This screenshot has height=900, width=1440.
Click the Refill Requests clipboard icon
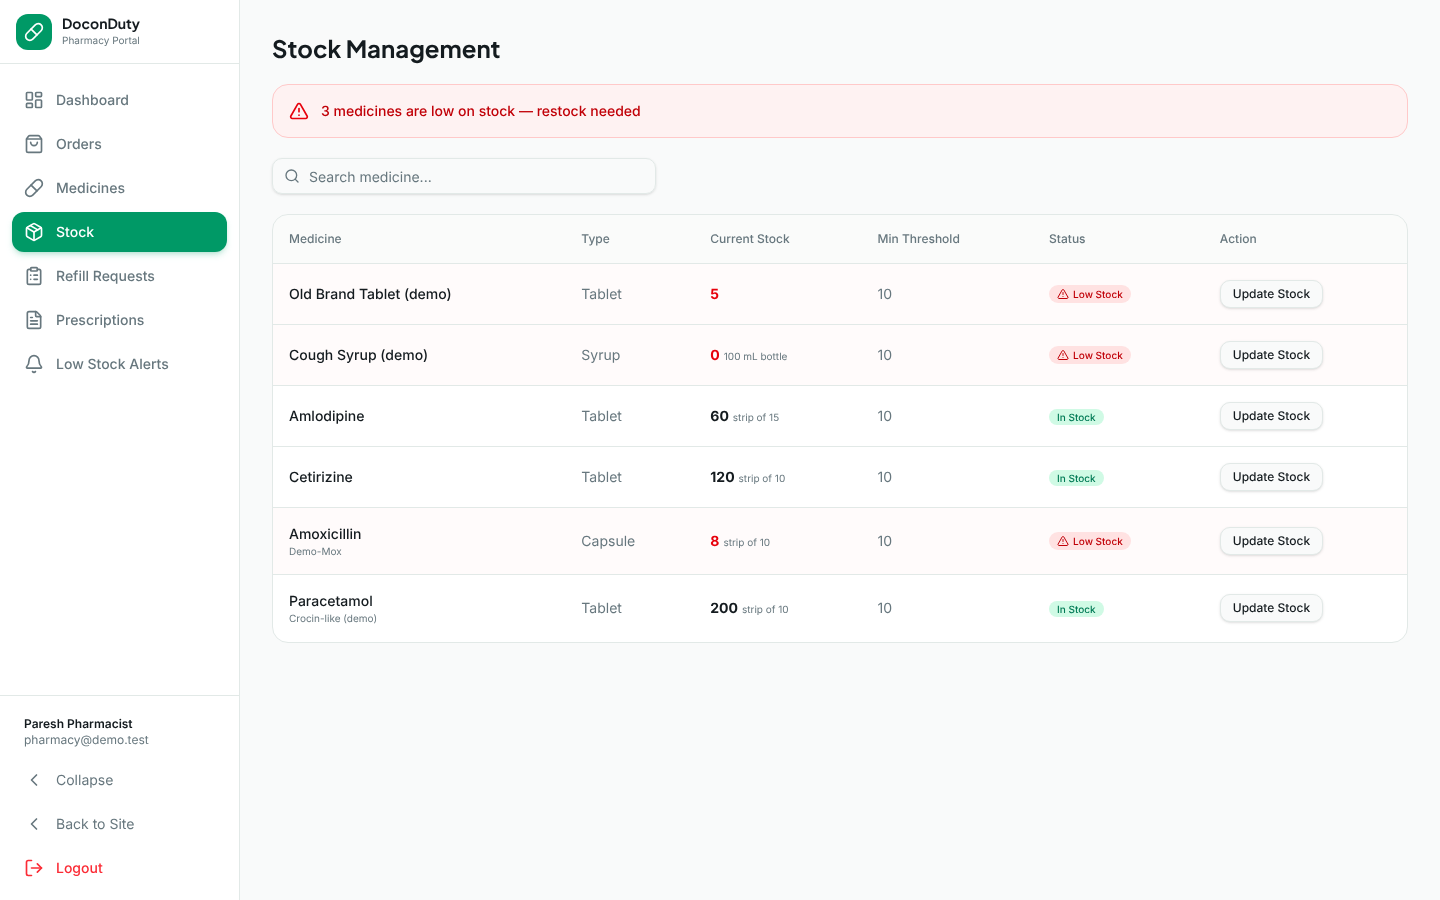34,276
